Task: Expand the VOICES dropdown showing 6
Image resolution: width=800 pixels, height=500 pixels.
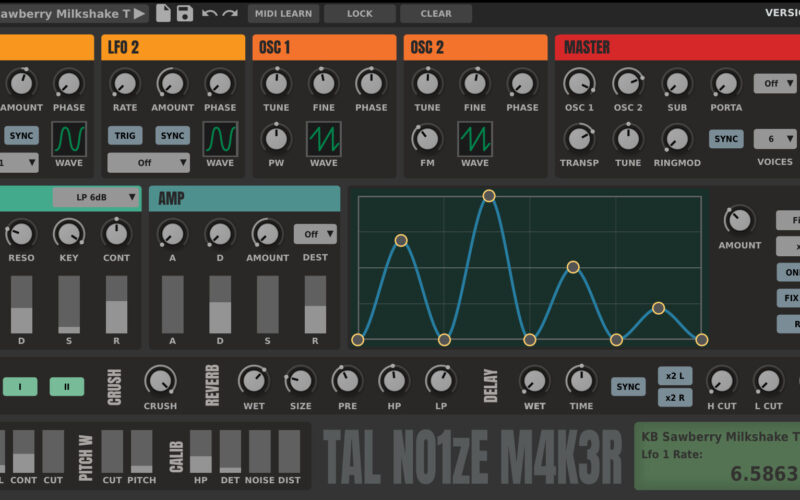Action: (x=775, y=139)
